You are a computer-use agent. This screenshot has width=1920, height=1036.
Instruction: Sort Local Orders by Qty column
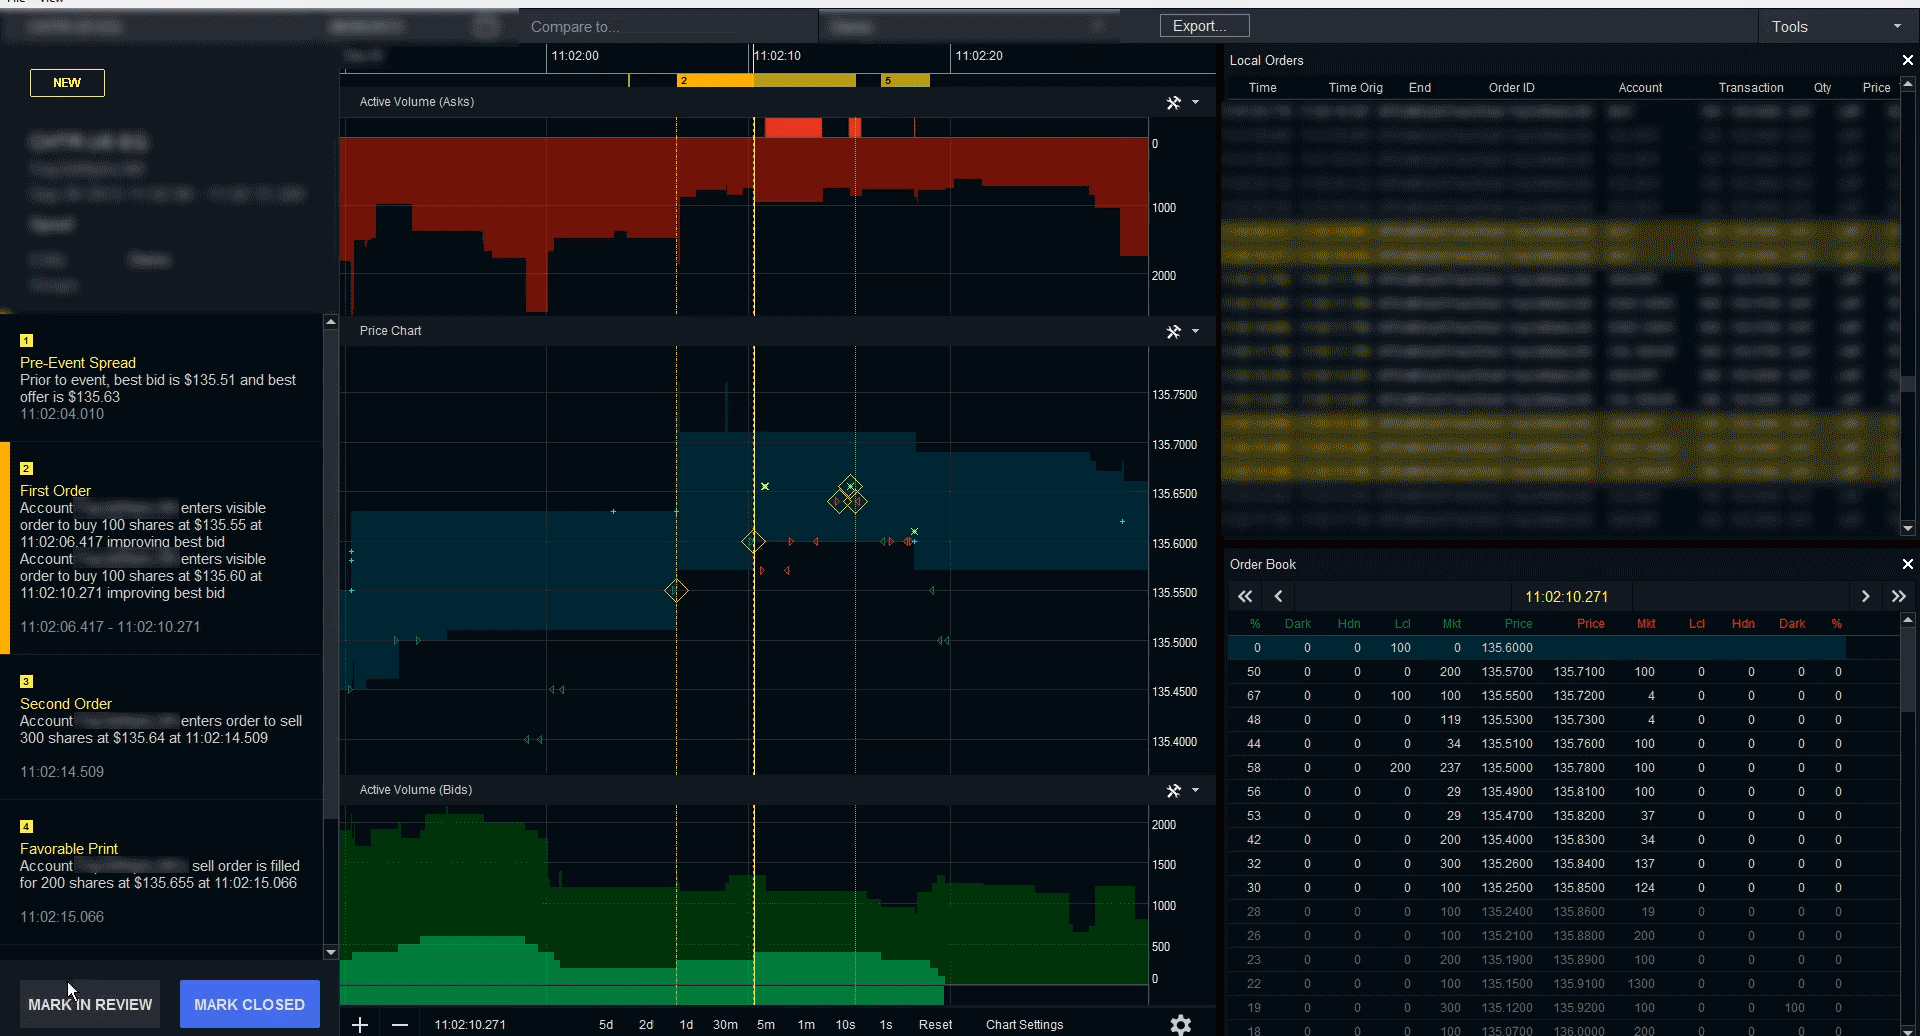tap(1822, 88)
